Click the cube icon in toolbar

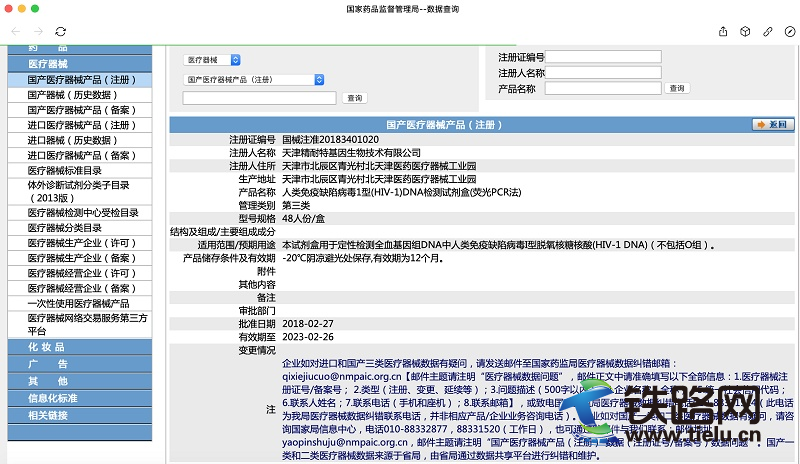(x=745, y=32)
